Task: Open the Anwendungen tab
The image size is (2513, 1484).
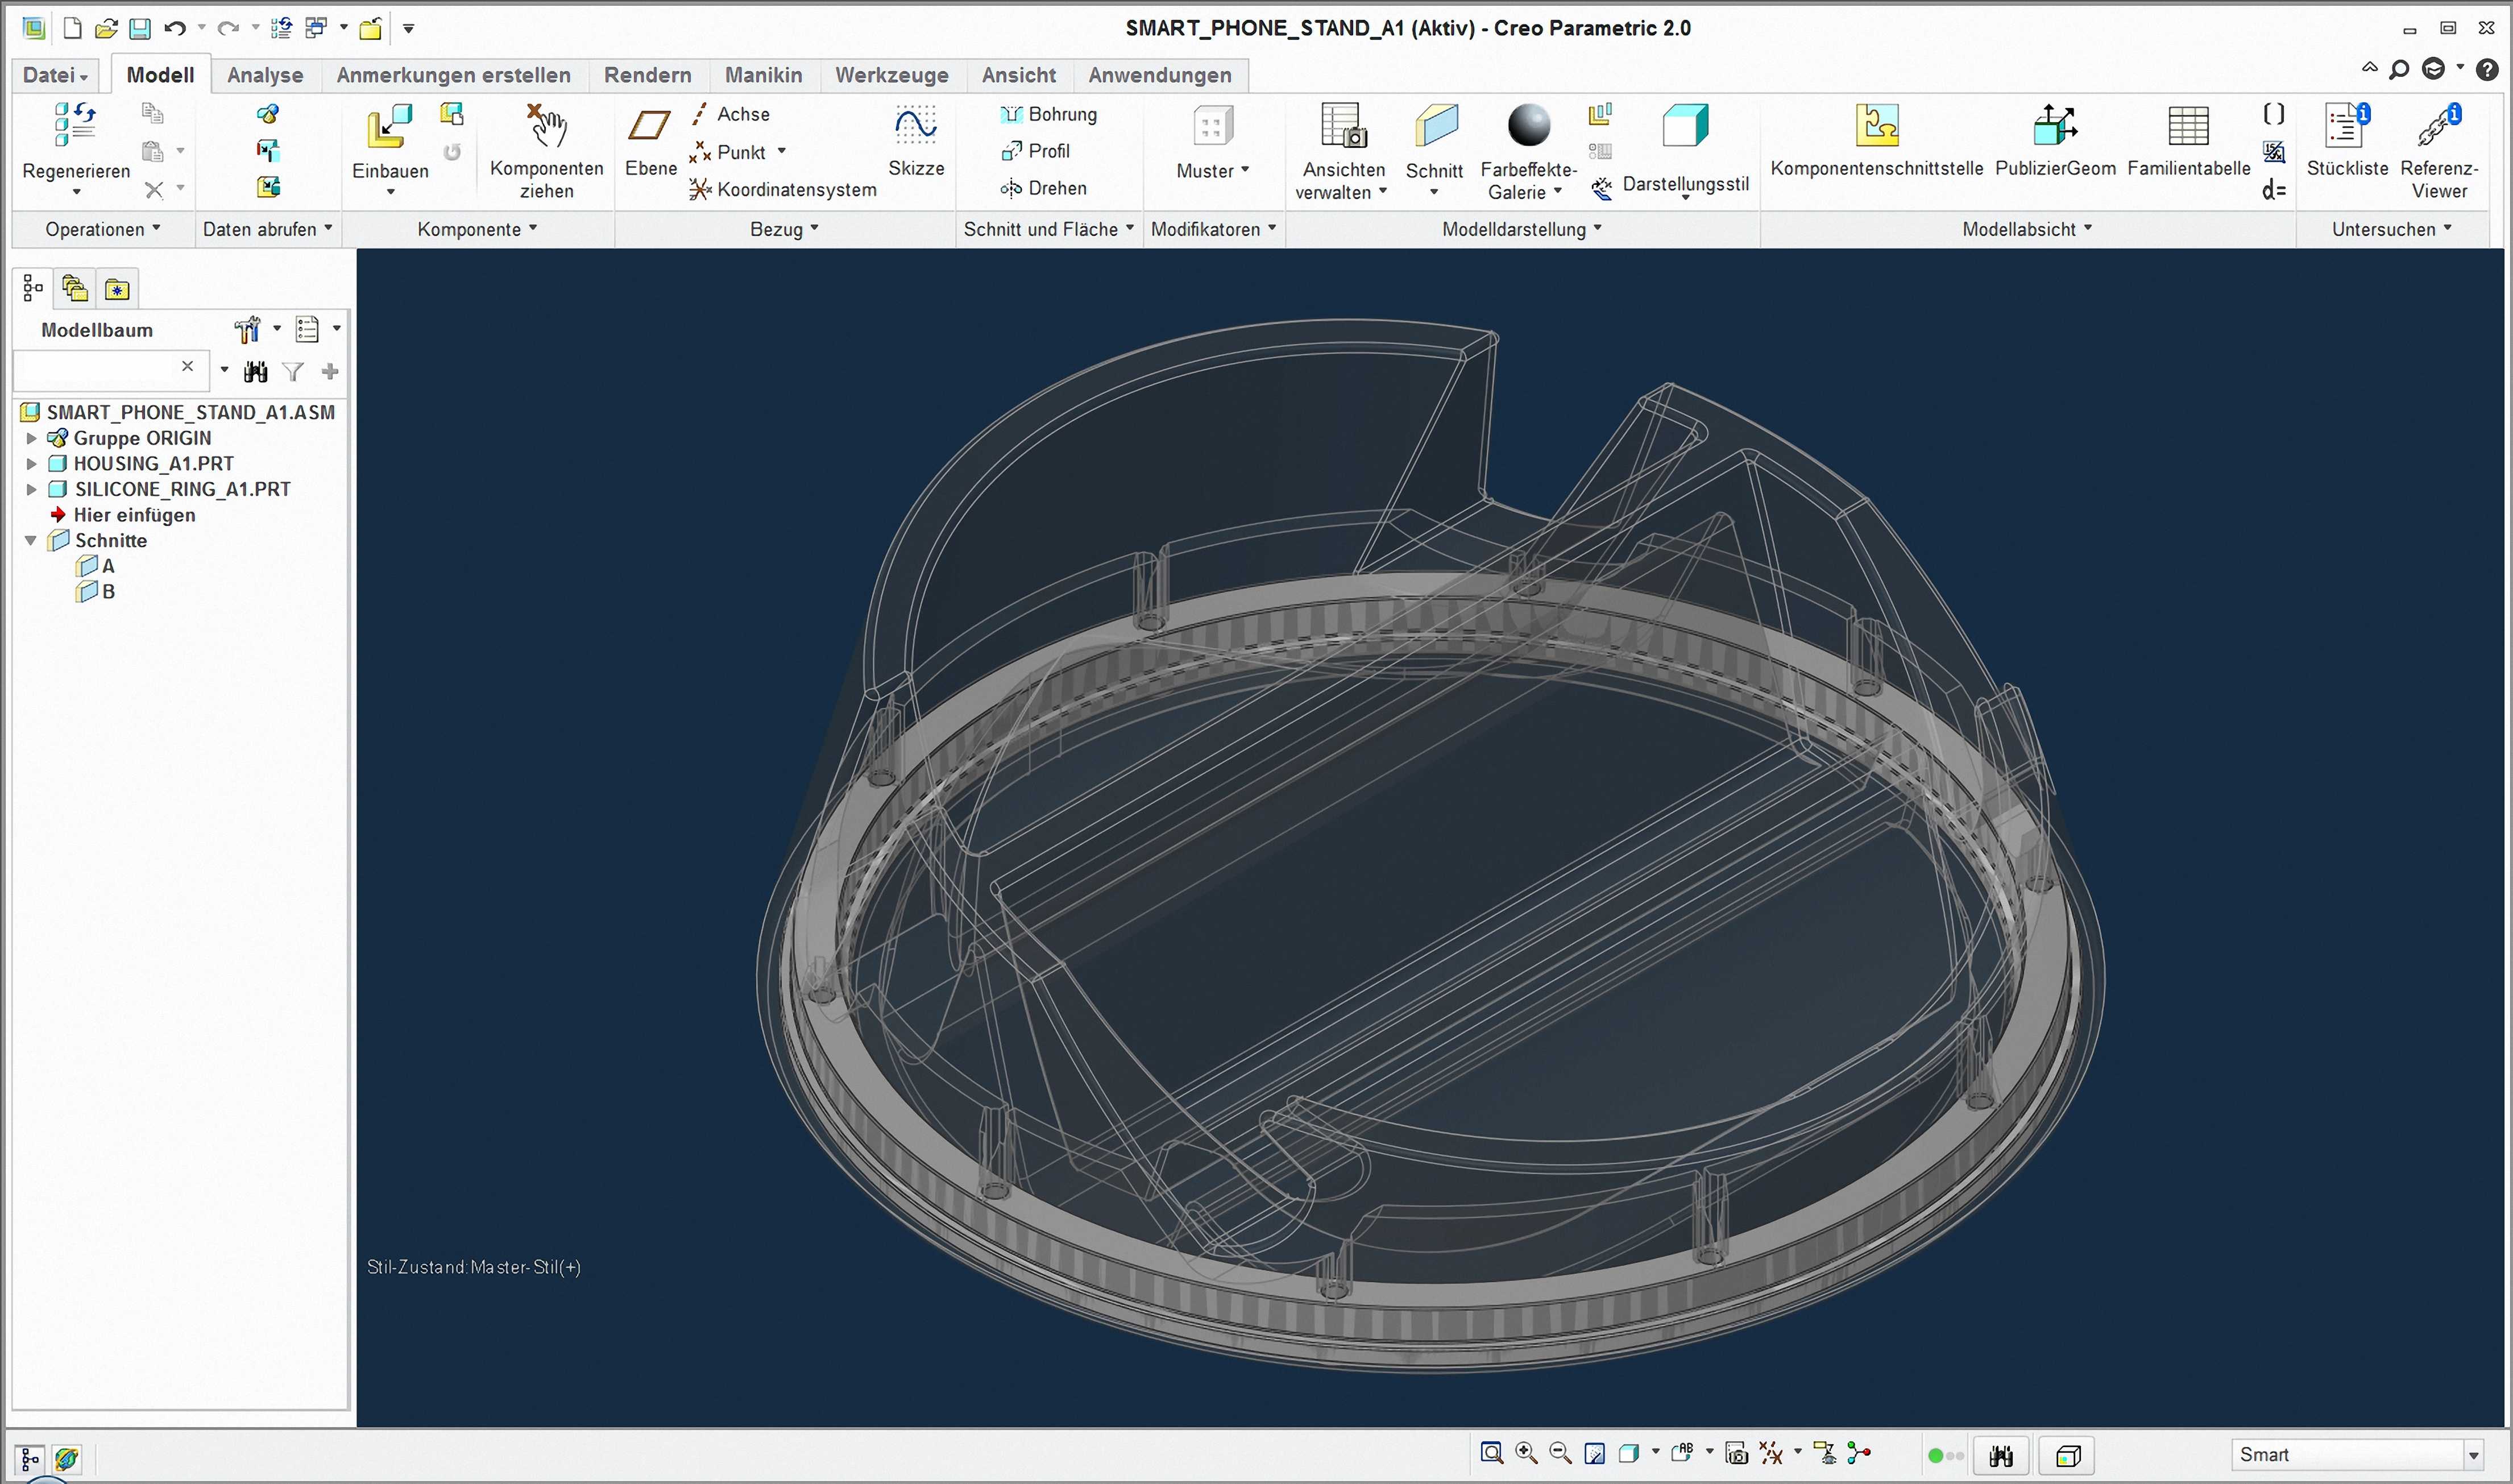Action: (1159, 75)
